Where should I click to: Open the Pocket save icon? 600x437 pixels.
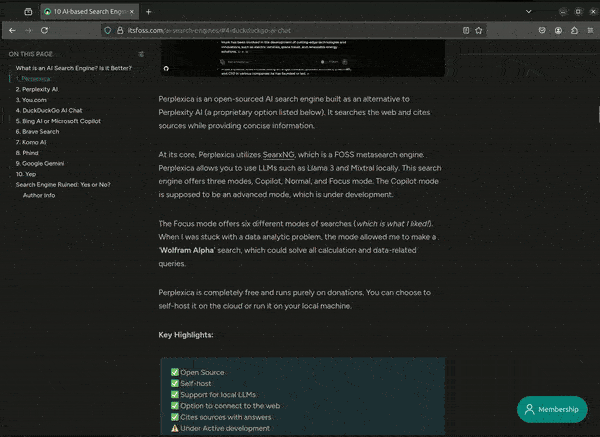click(542, 31)
